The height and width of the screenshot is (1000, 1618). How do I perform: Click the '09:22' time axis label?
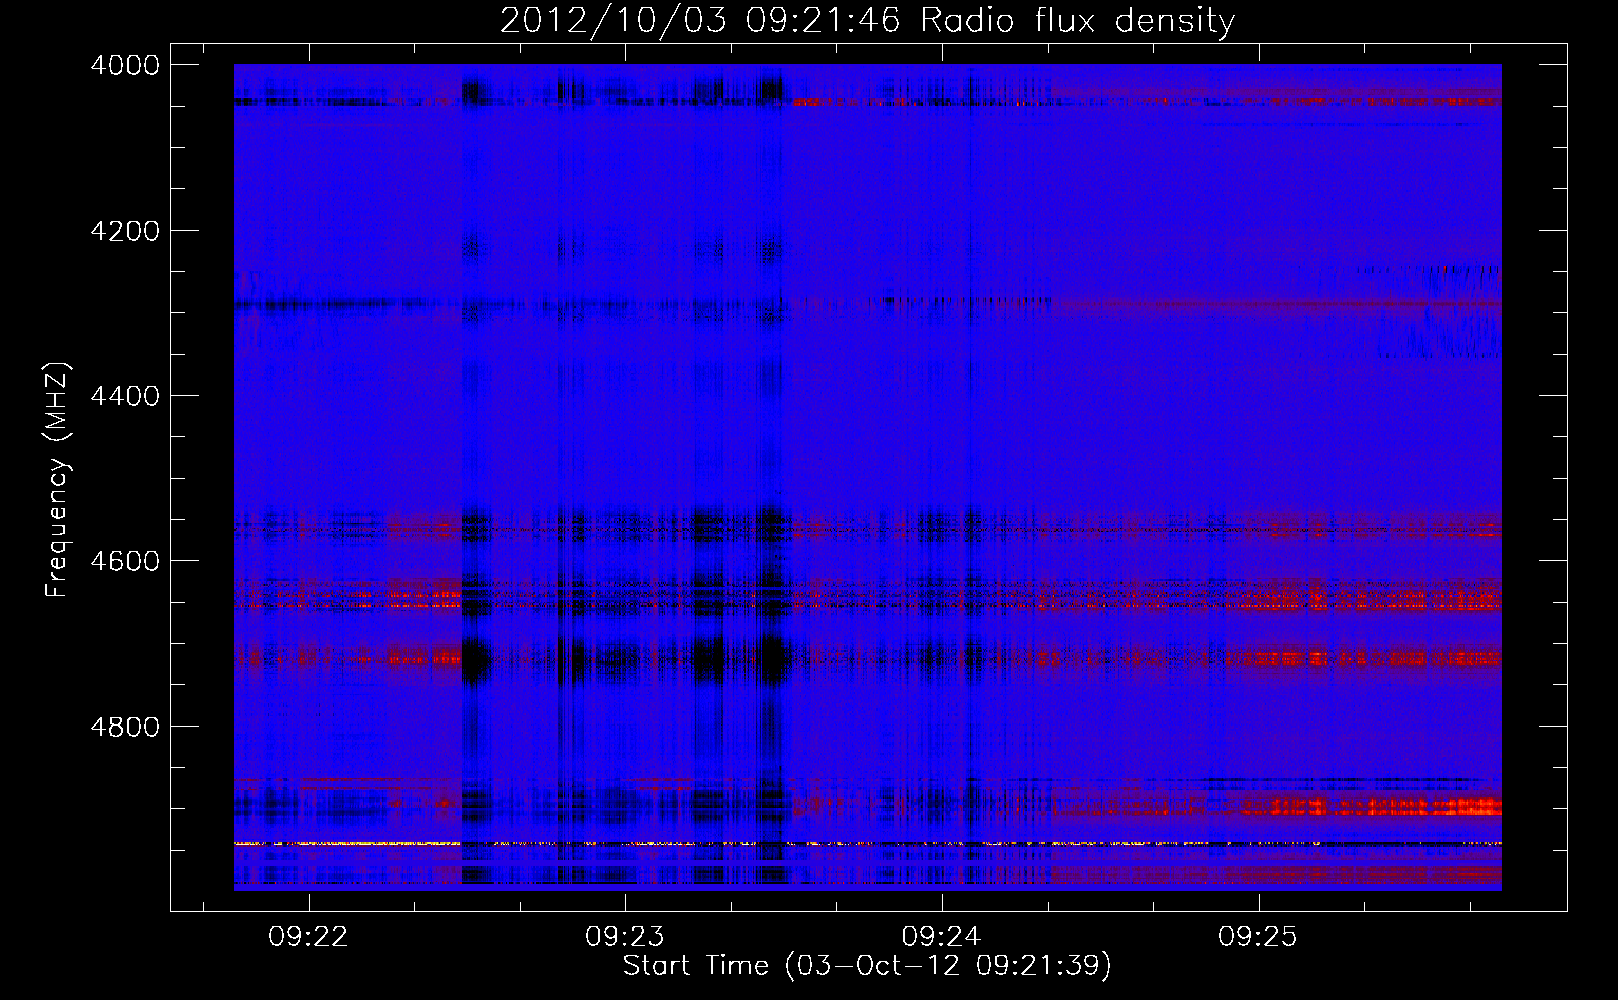coord(309,937)
